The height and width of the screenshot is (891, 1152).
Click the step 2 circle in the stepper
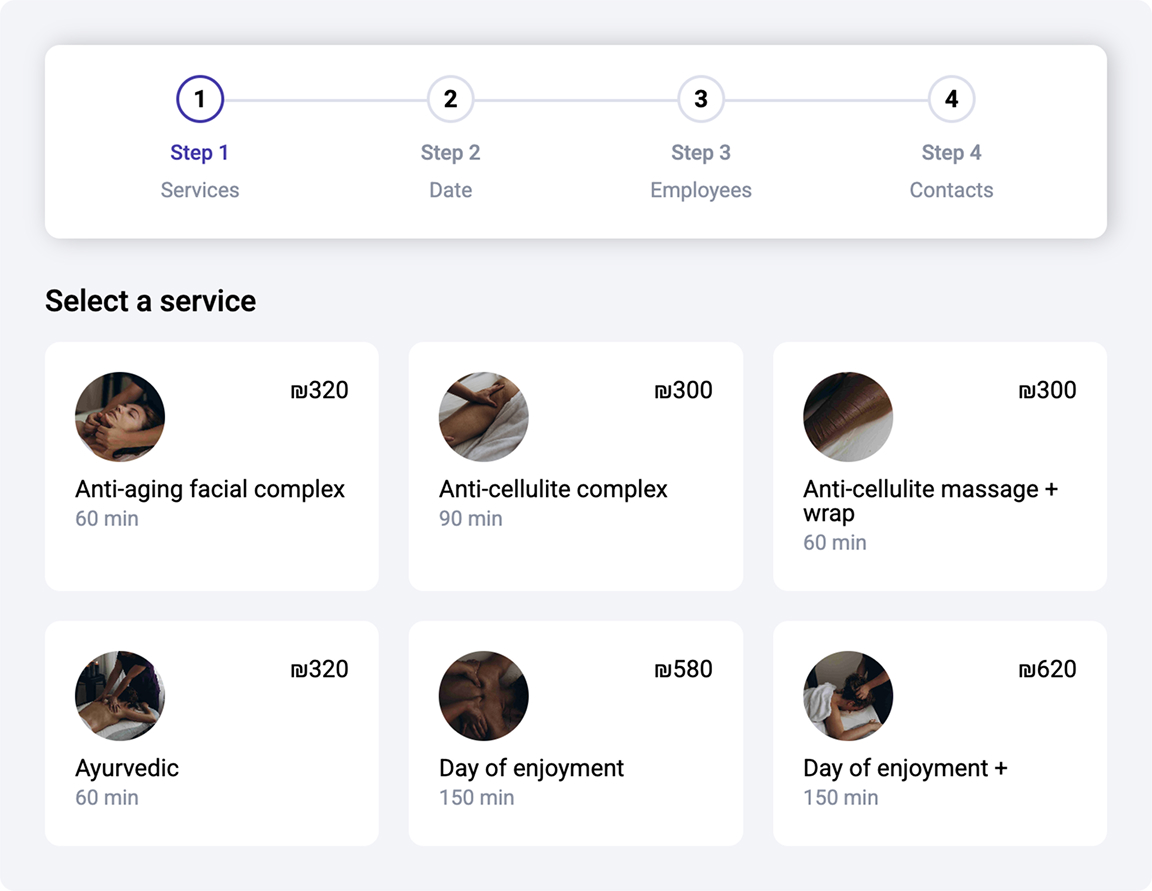450,99
